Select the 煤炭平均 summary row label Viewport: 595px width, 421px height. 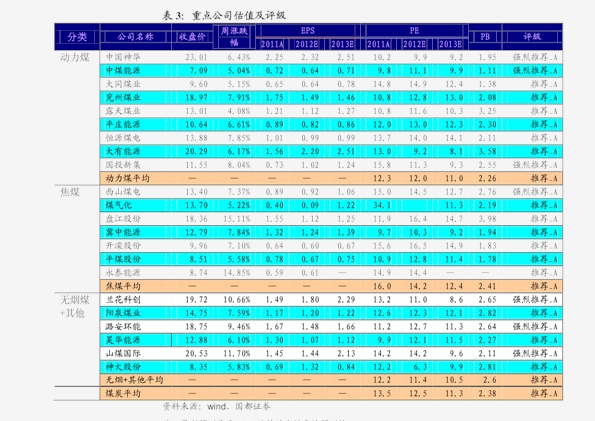click(x=123, y=394)
